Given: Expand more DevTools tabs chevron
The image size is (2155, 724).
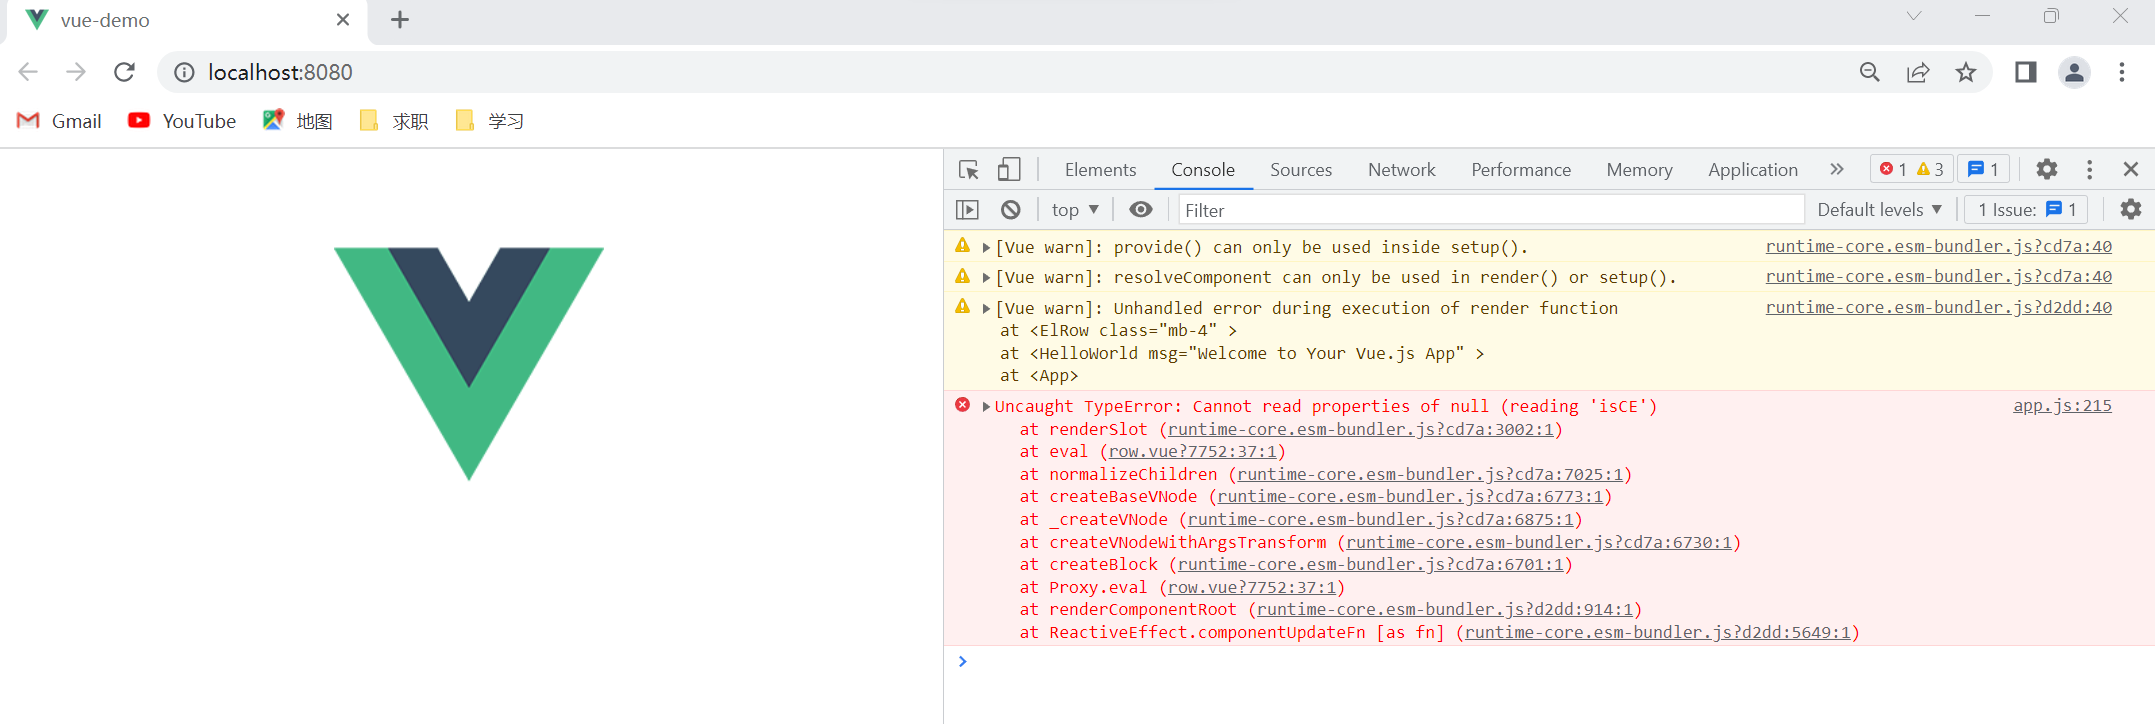Looking at the screenshot, I should pos(1837,169).
